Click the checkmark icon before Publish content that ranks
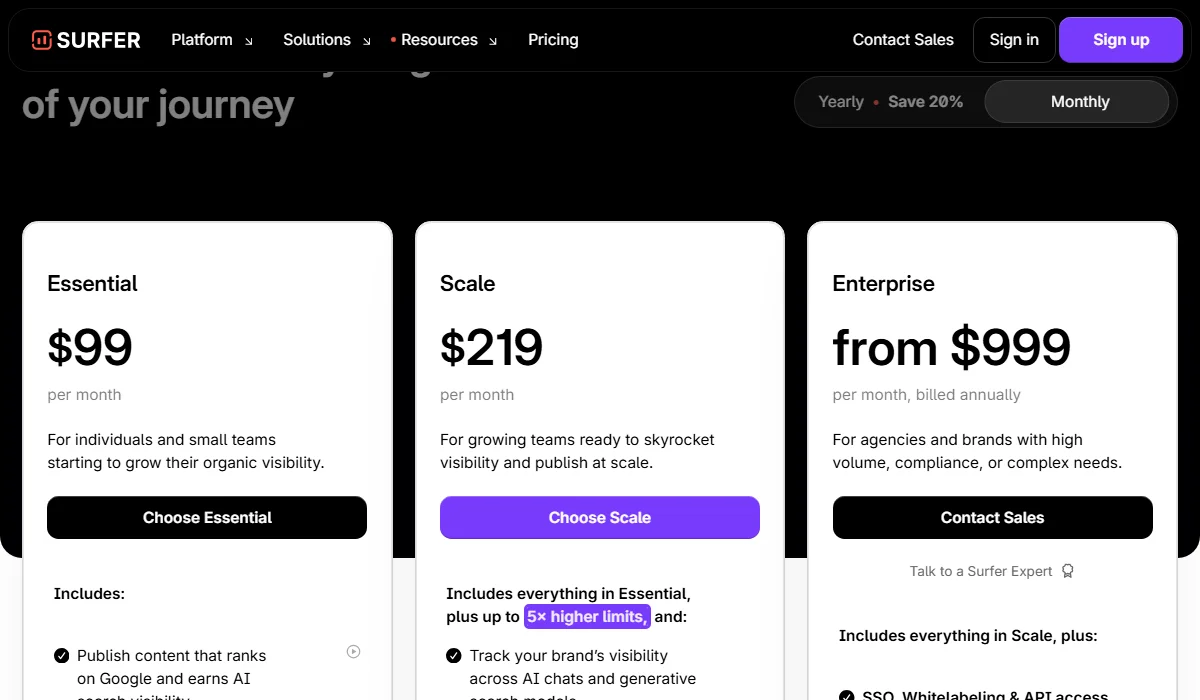The width and height of the screenshot is (1200, 700). [61, 655]
